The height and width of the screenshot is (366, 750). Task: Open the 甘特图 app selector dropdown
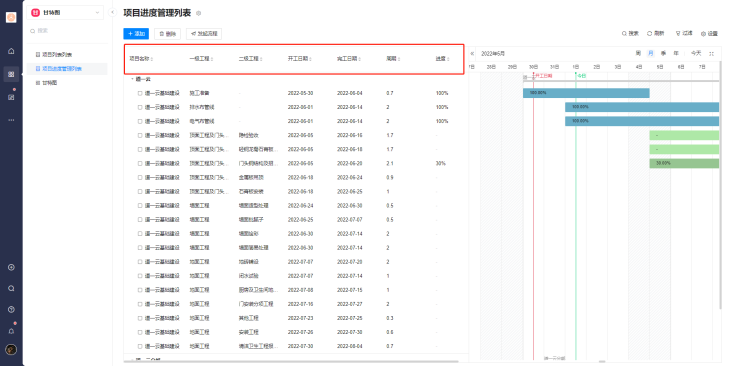65,12
